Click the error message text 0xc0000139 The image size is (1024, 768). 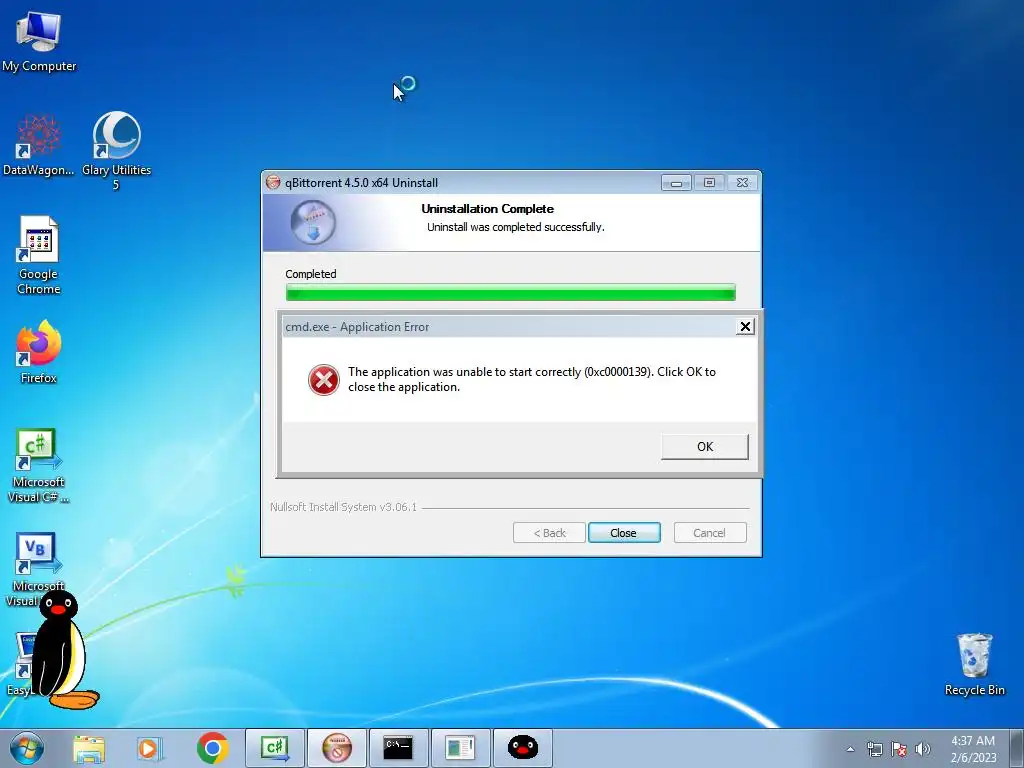click(x=532, y=379)
